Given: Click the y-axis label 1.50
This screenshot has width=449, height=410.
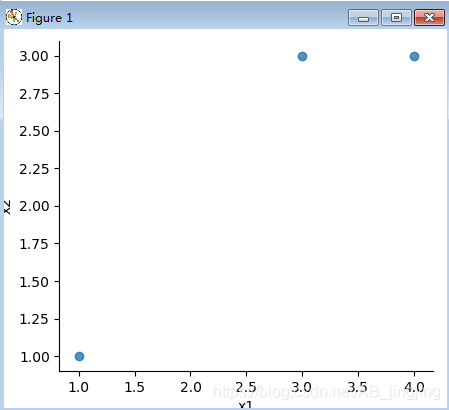Looking at the screenshot, I should 34,282.
